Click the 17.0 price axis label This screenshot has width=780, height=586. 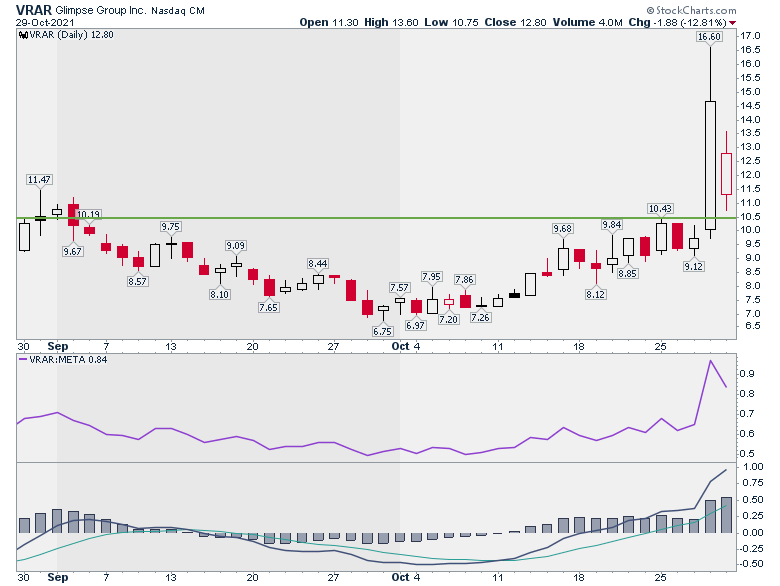click(x=751, y=36)
